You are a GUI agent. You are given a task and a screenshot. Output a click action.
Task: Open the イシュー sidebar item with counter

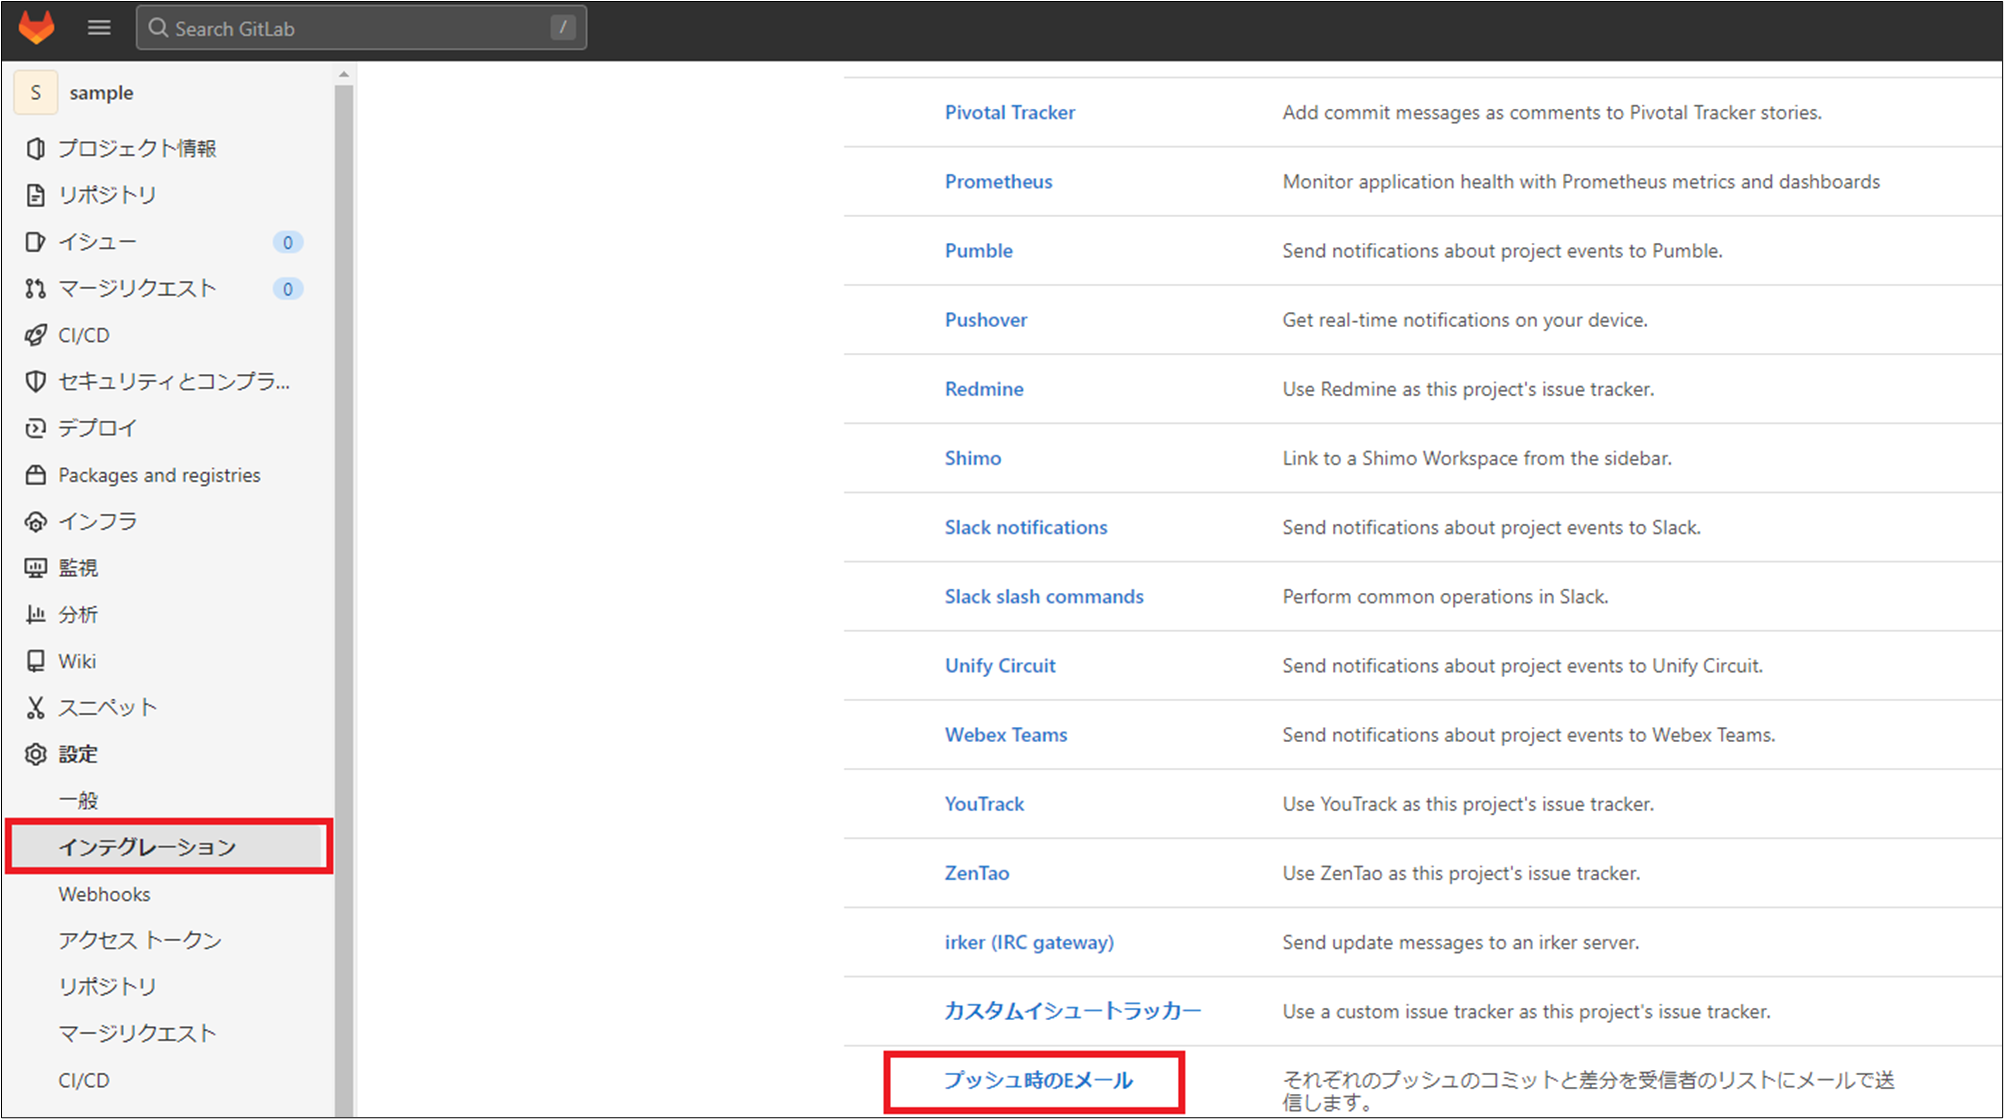(x=97, y=242)
